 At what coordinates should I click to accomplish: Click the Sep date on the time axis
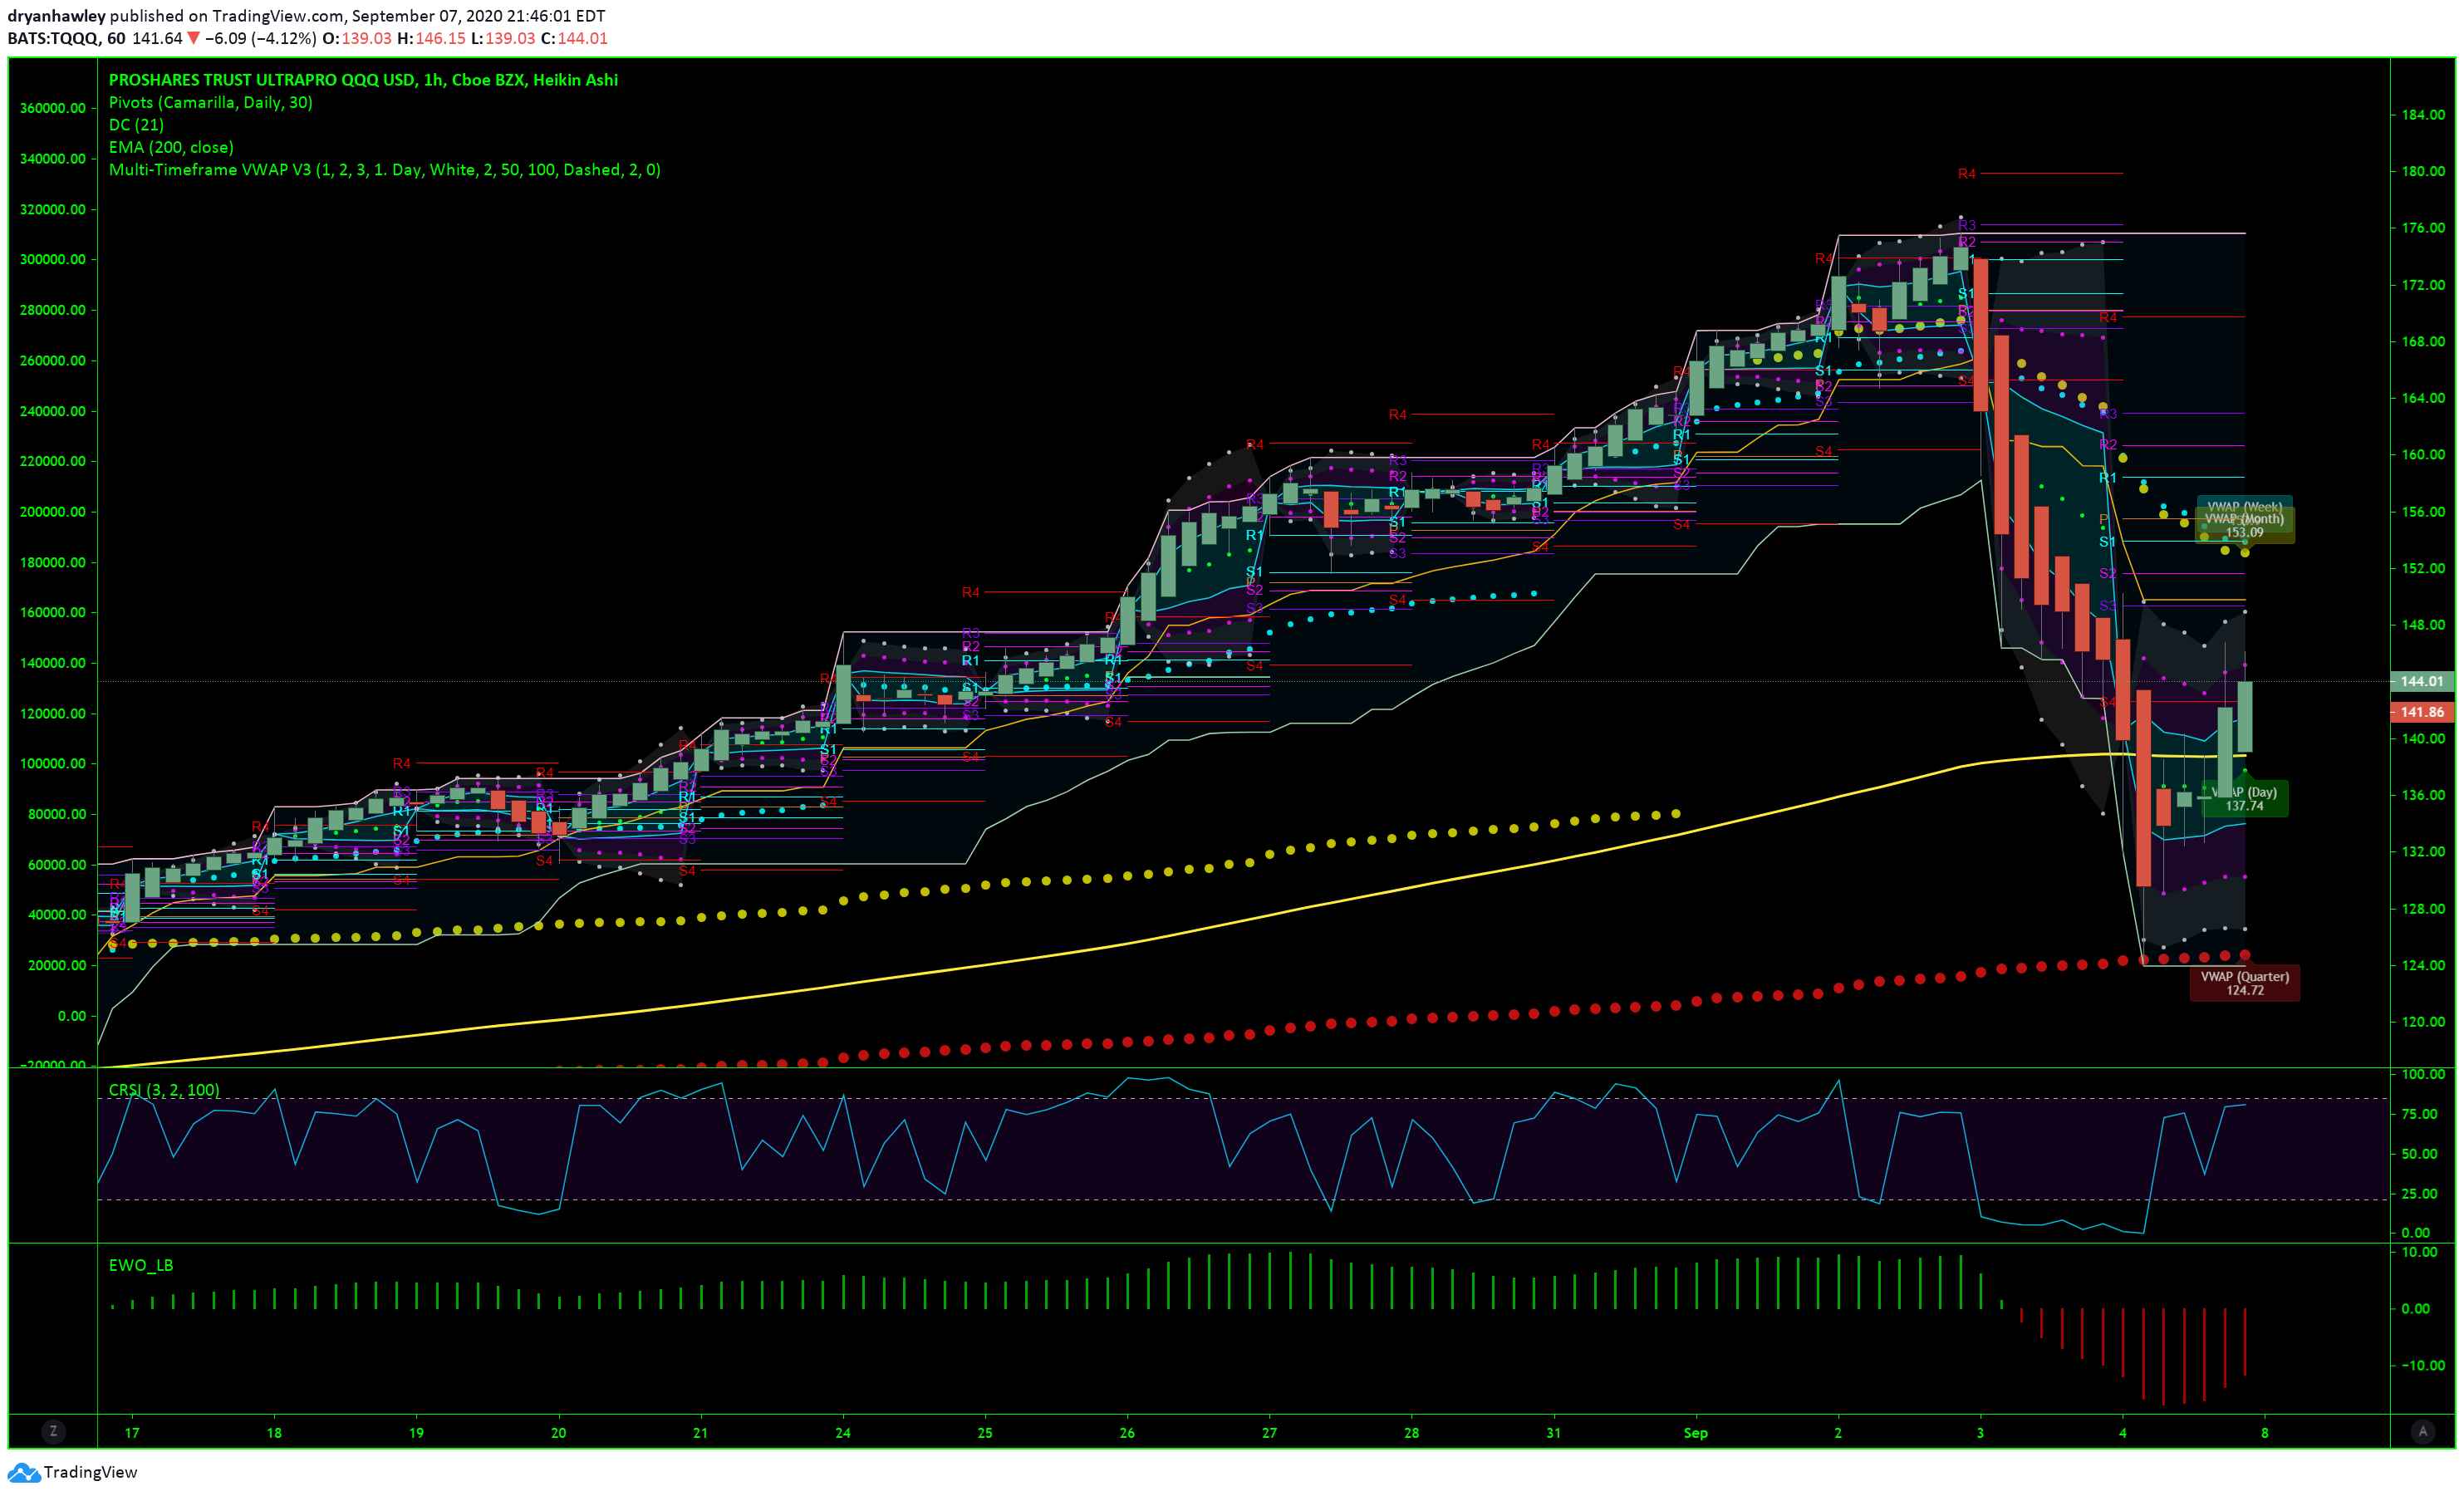point(1695,1433)
